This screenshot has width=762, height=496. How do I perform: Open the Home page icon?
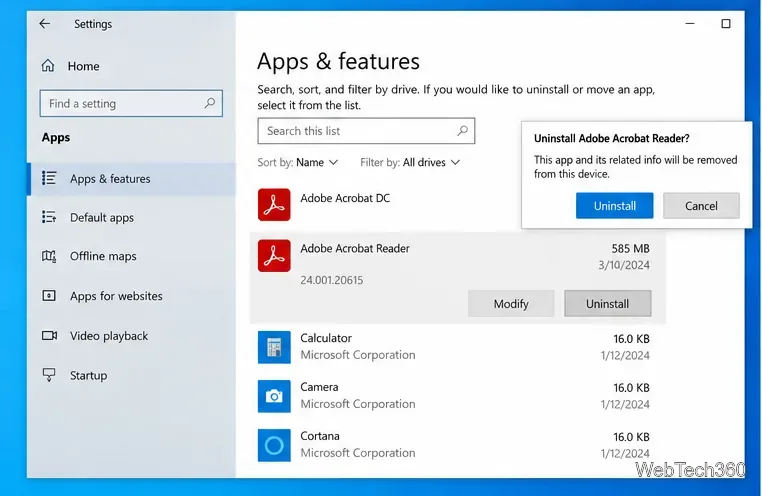[48, 66]
